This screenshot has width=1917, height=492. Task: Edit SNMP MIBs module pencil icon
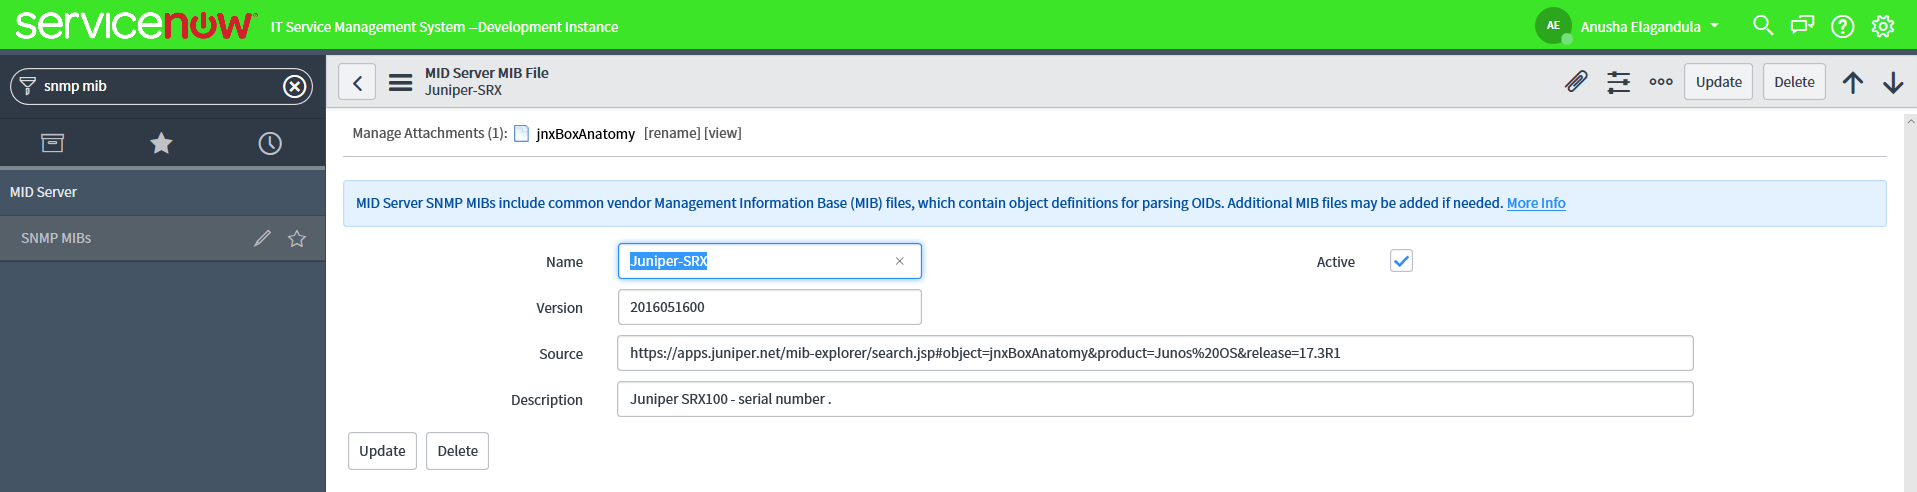pyautogui.click(x=262, y=238)
